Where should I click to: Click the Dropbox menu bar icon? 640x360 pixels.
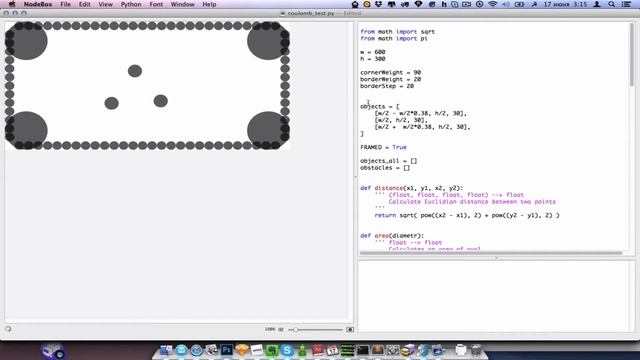click(x=378, y=4)
